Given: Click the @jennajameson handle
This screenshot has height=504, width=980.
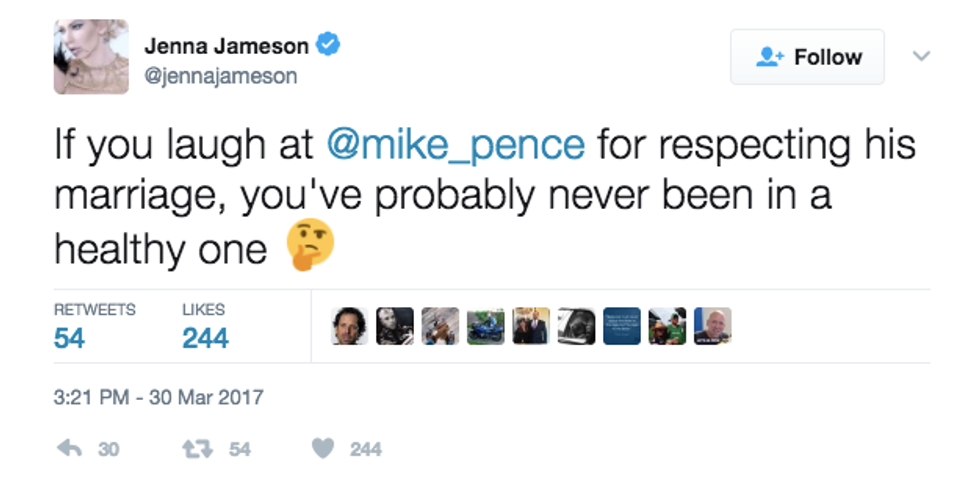Looking at the screenshot, I should pyautogui.click(x=220, y=76).
